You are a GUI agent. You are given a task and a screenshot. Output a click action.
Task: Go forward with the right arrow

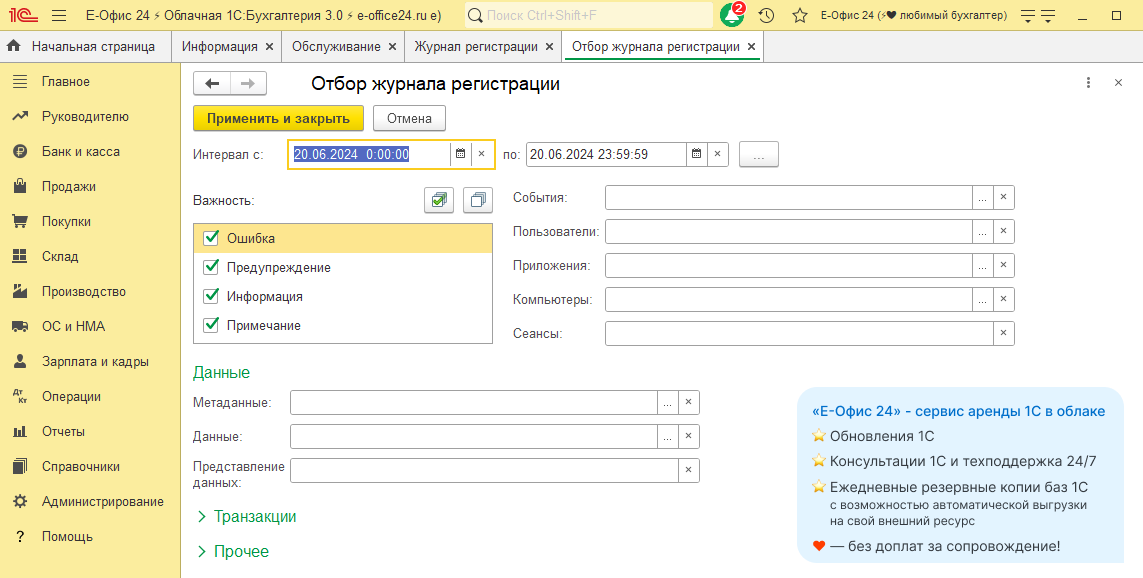[248, 83]
